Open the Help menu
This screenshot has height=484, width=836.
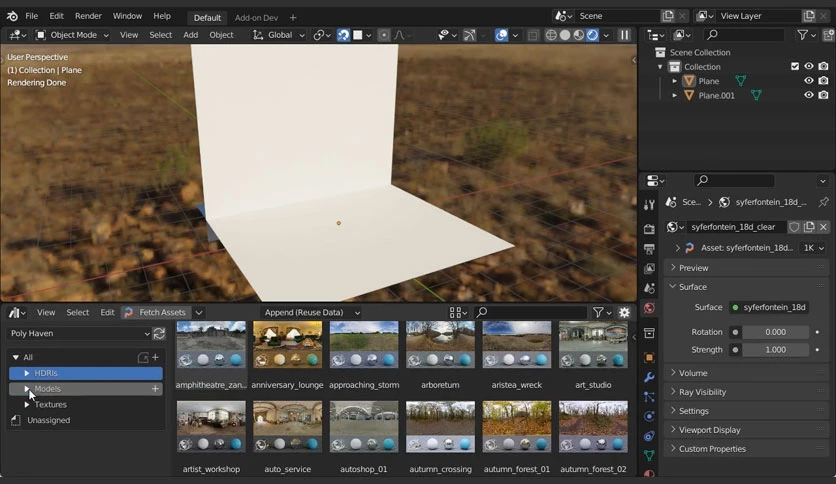click(162, 16)
